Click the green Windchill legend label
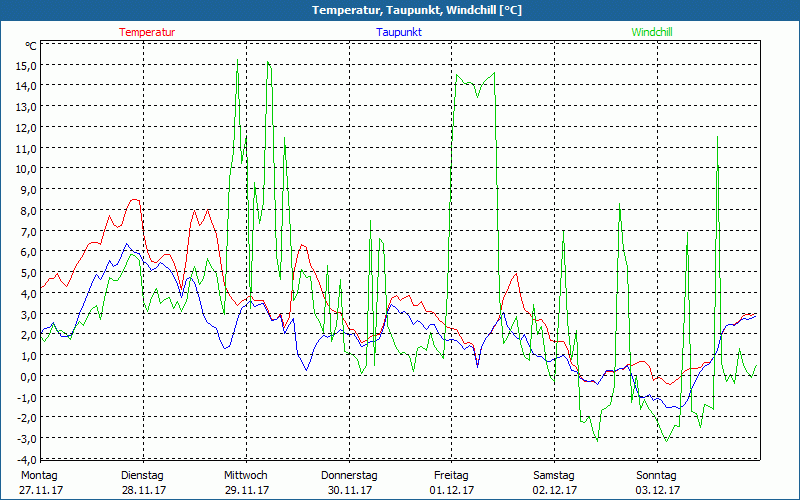The width and height of the screenshot is (800, 500). pos(652,32)
